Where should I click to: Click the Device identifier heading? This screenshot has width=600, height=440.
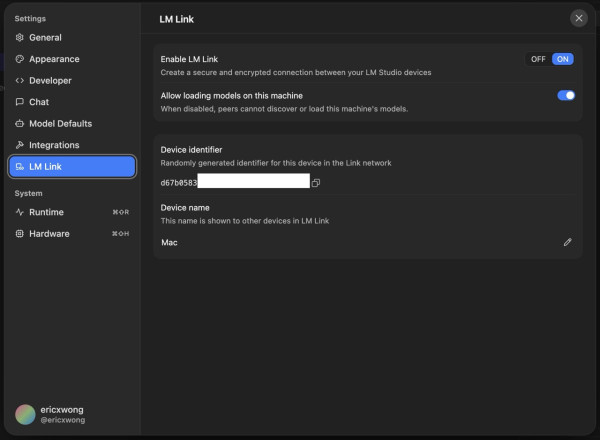pos(191,150)
